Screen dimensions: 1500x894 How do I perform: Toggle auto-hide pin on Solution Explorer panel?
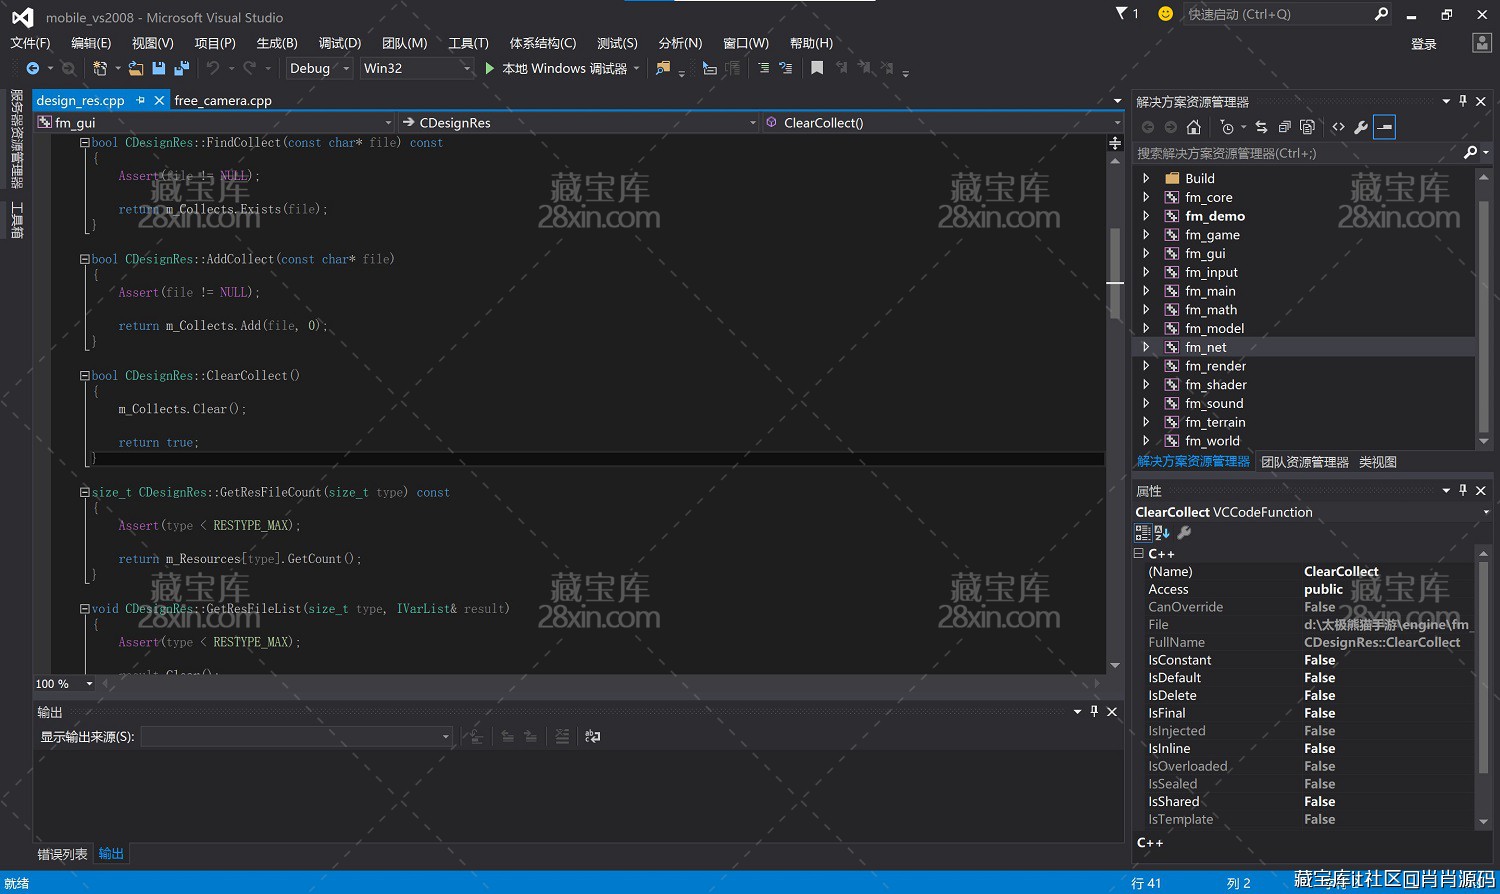[1463, 101]
